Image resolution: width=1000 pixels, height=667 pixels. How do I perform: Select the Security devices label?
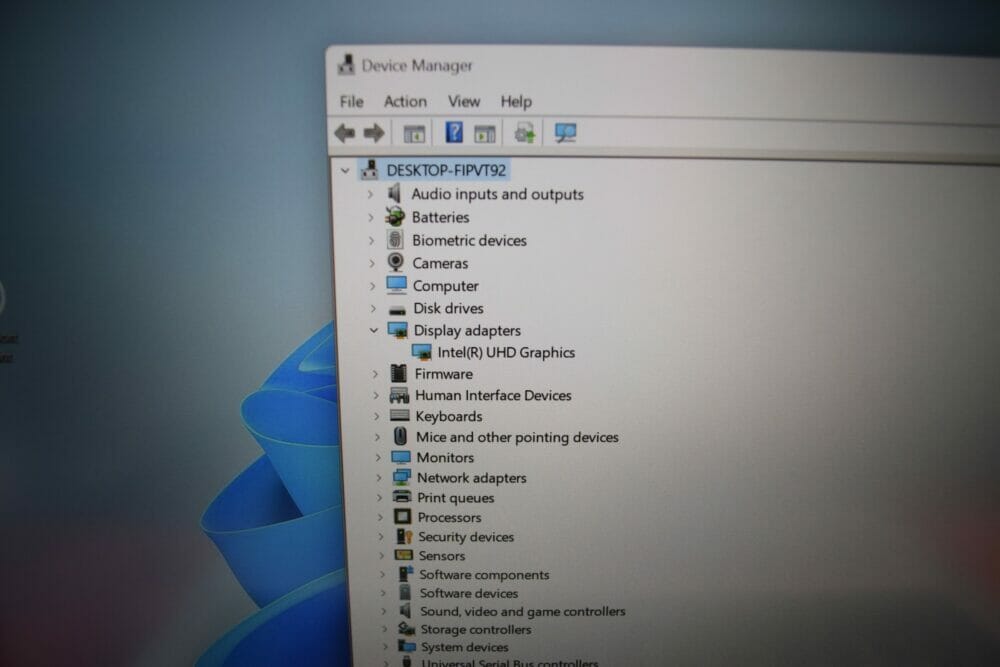(x=466, y=537)
